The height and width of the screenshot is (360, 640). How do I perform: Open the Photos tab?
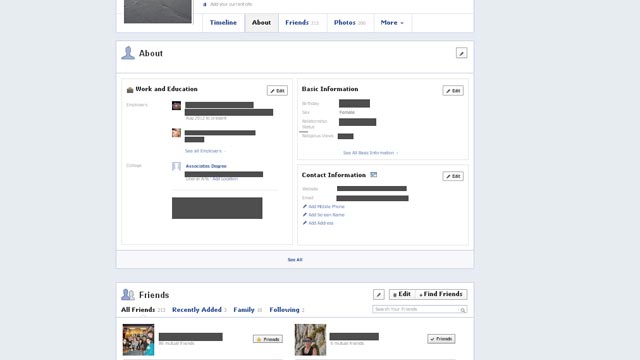pos(350,23)
